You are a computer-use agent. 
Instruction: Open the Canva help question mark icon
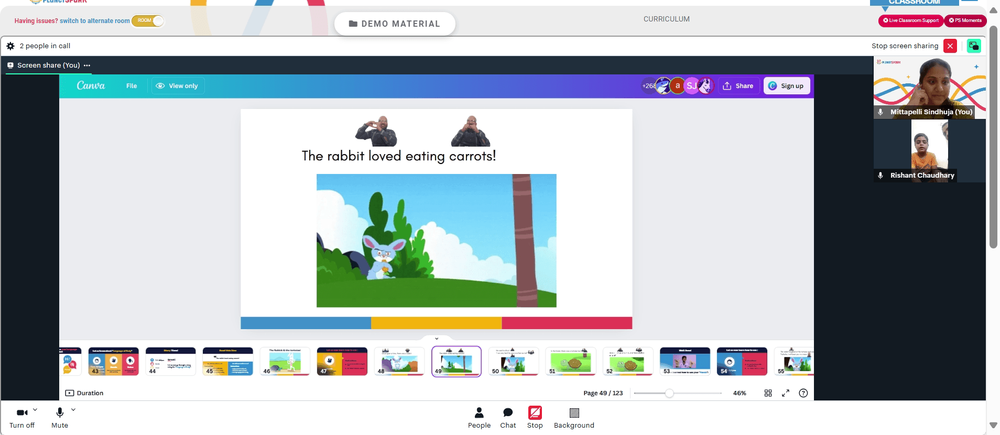click(x=803, y=393)
